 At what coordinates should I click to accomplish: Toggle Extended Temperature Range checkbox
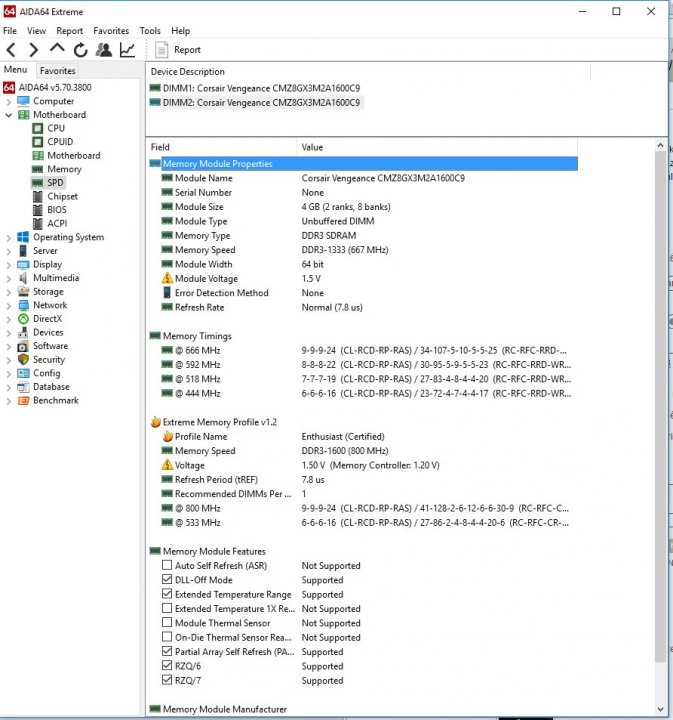click(167, 594)
